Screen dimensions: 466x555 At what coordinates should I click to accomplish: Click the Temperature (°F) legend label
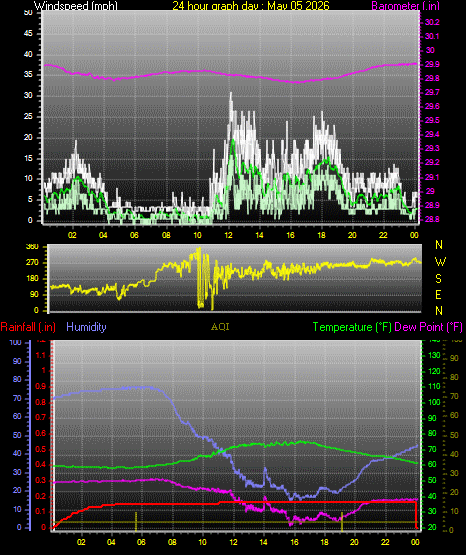point(352,327)
